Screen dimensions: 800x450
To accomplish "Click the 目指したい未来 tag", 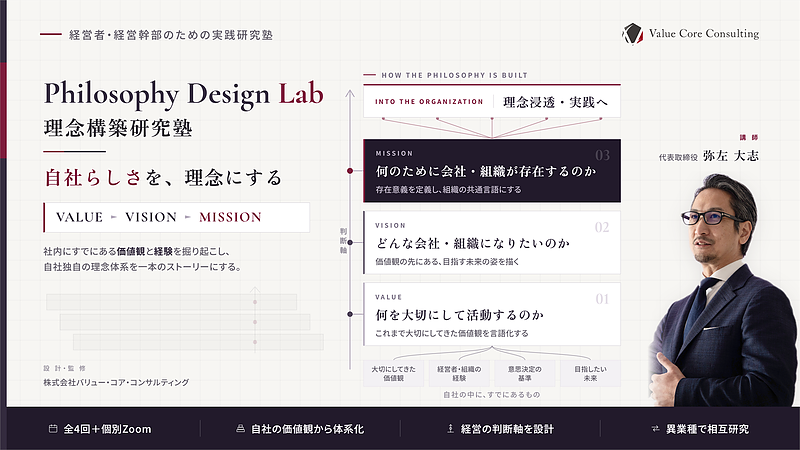I will pyautogui.click(x=590, y=373).
